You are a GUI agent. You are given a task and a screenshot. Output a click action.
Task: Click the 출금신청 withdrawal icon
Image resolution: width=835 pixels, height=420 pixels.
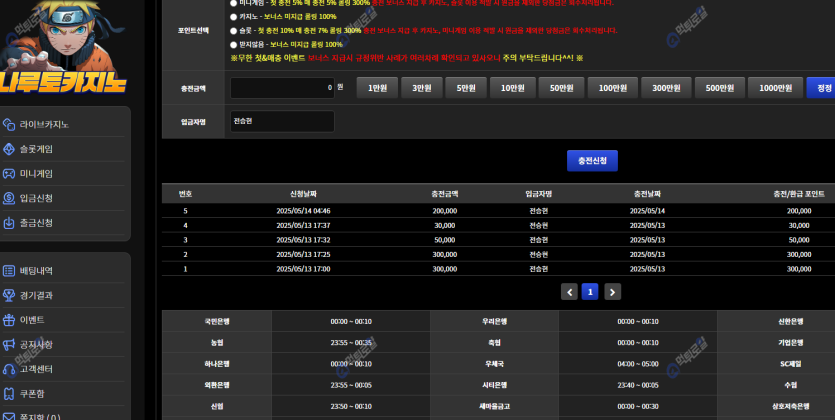tap(9, 222)
